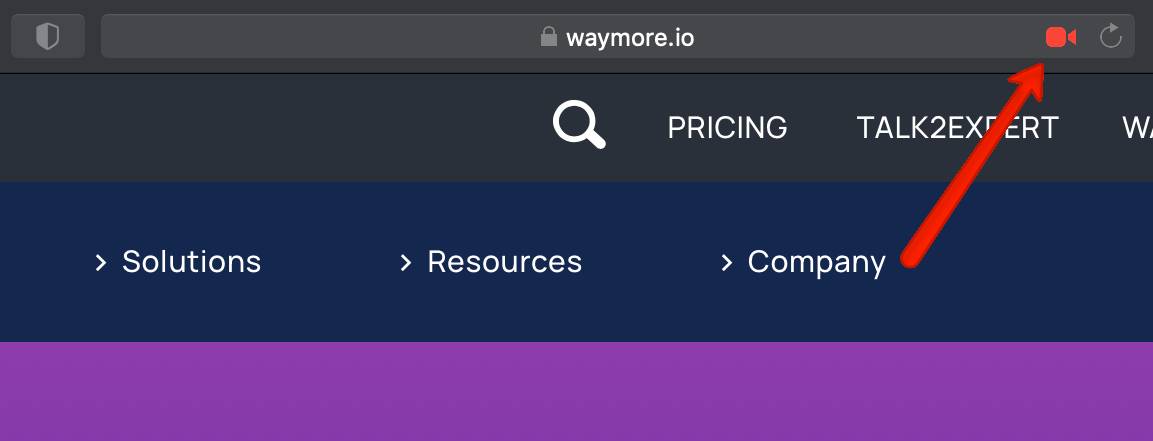
Task: Open site search with the magnifier icon
Action: click(x=579, y=125)
